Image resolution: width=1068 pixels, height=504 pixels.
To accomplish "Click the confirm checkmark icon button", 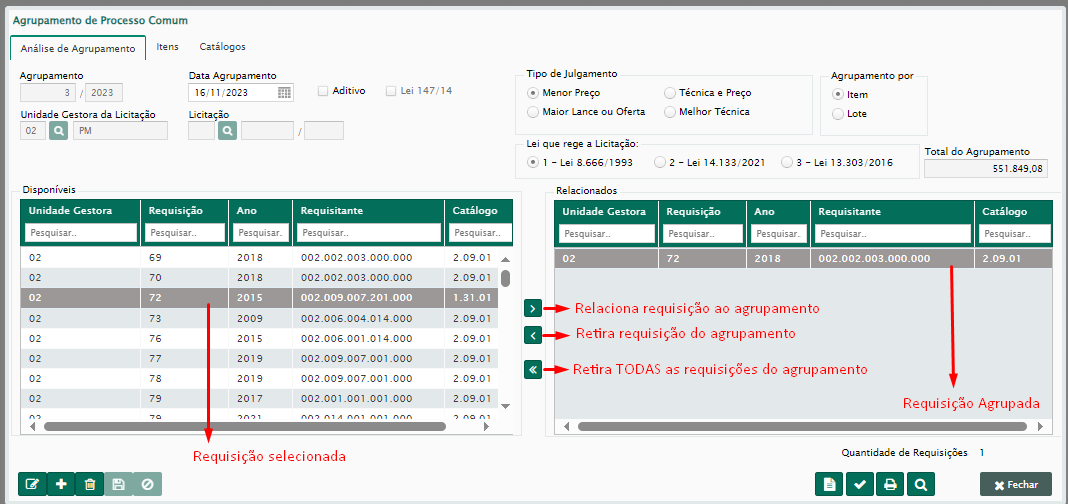I will (x=859, y=484).
